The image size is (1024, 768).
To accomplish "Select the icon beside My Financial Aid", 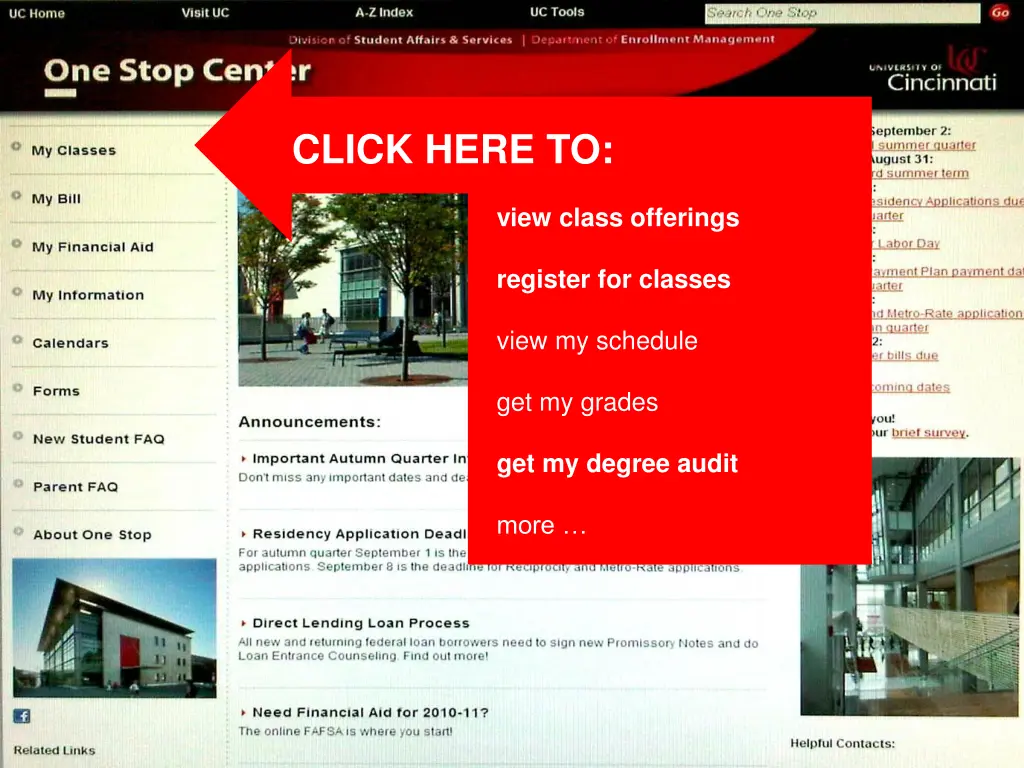I will (15, 241).
